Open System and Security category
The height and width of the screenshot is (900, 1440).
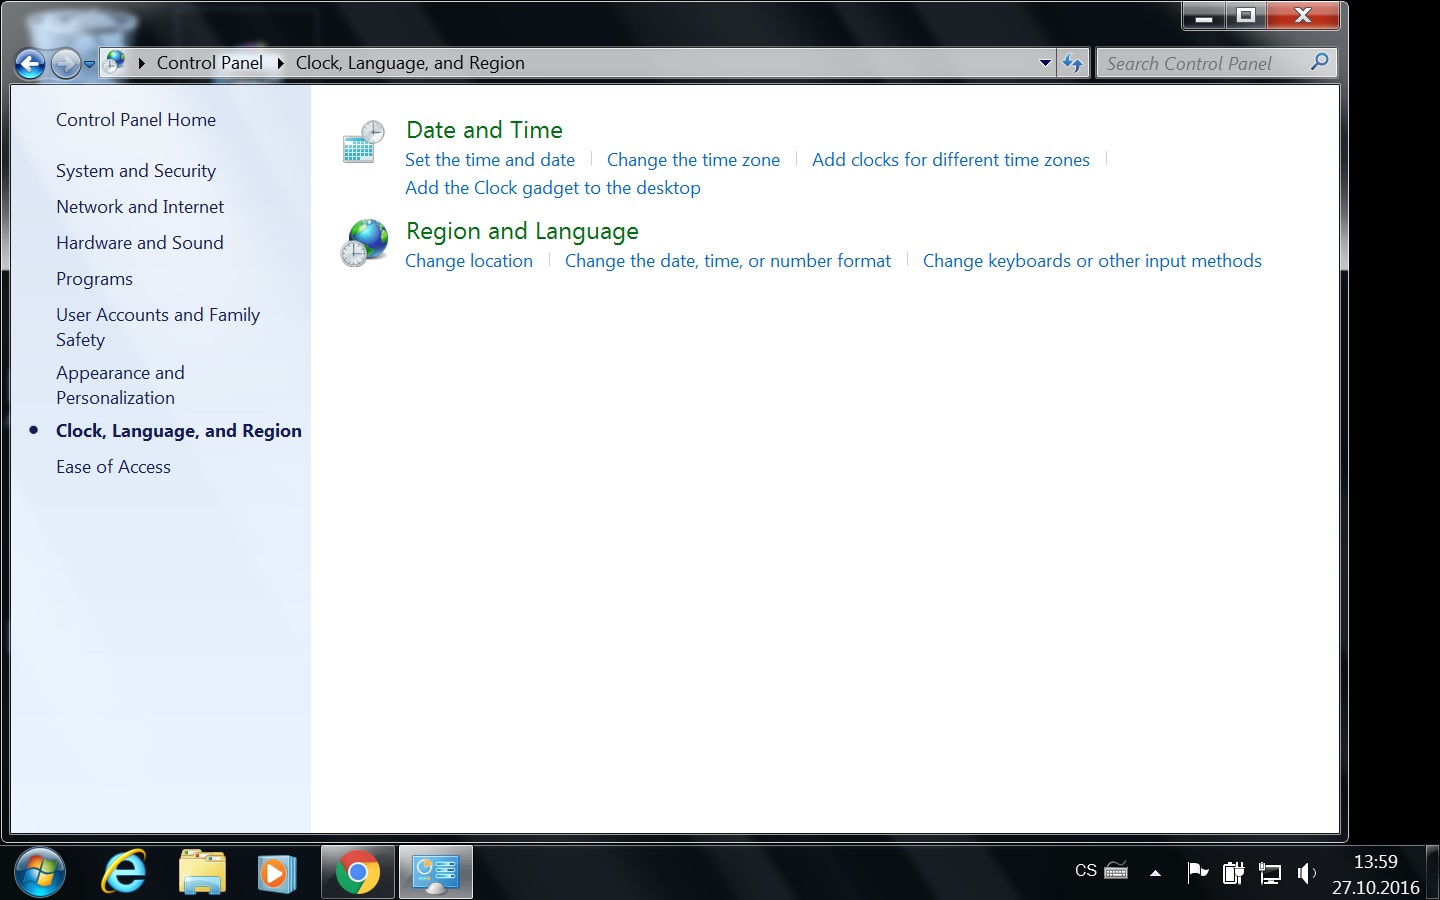(136, 171)
